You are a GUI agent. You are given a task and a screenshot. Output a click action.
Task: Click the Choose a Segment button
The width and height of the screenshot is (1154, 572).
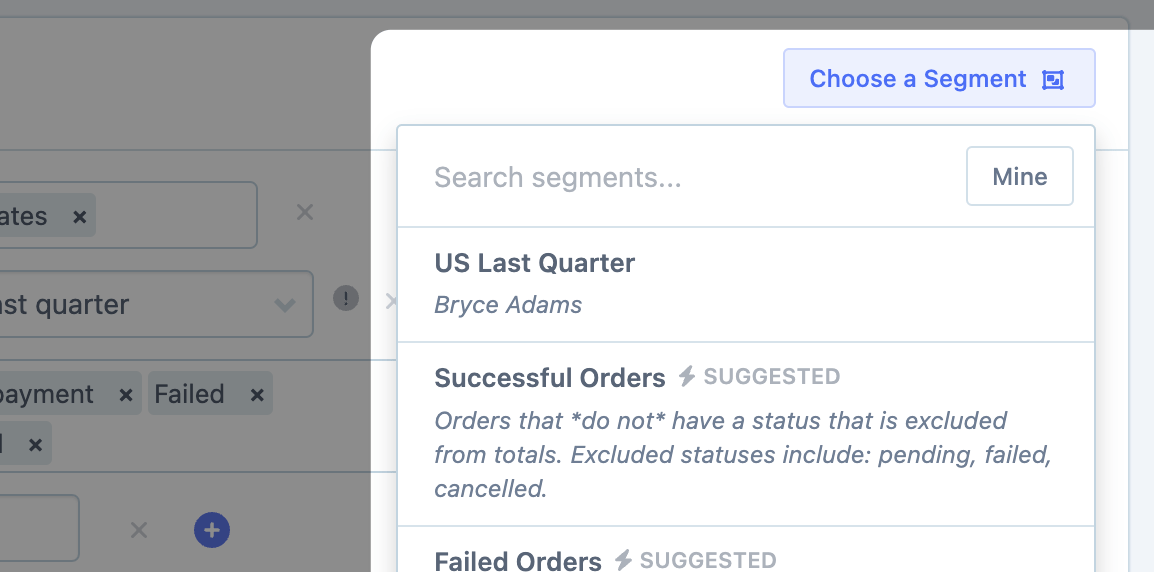(918, 79)
